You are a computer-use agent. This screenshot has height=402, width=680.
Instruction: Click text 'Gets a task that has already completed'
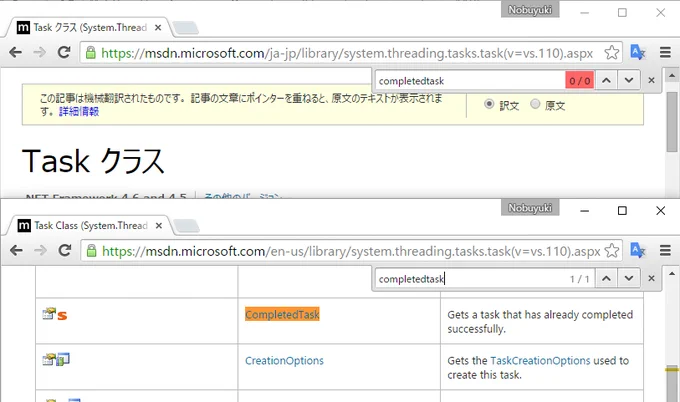[x=540, y=314]
